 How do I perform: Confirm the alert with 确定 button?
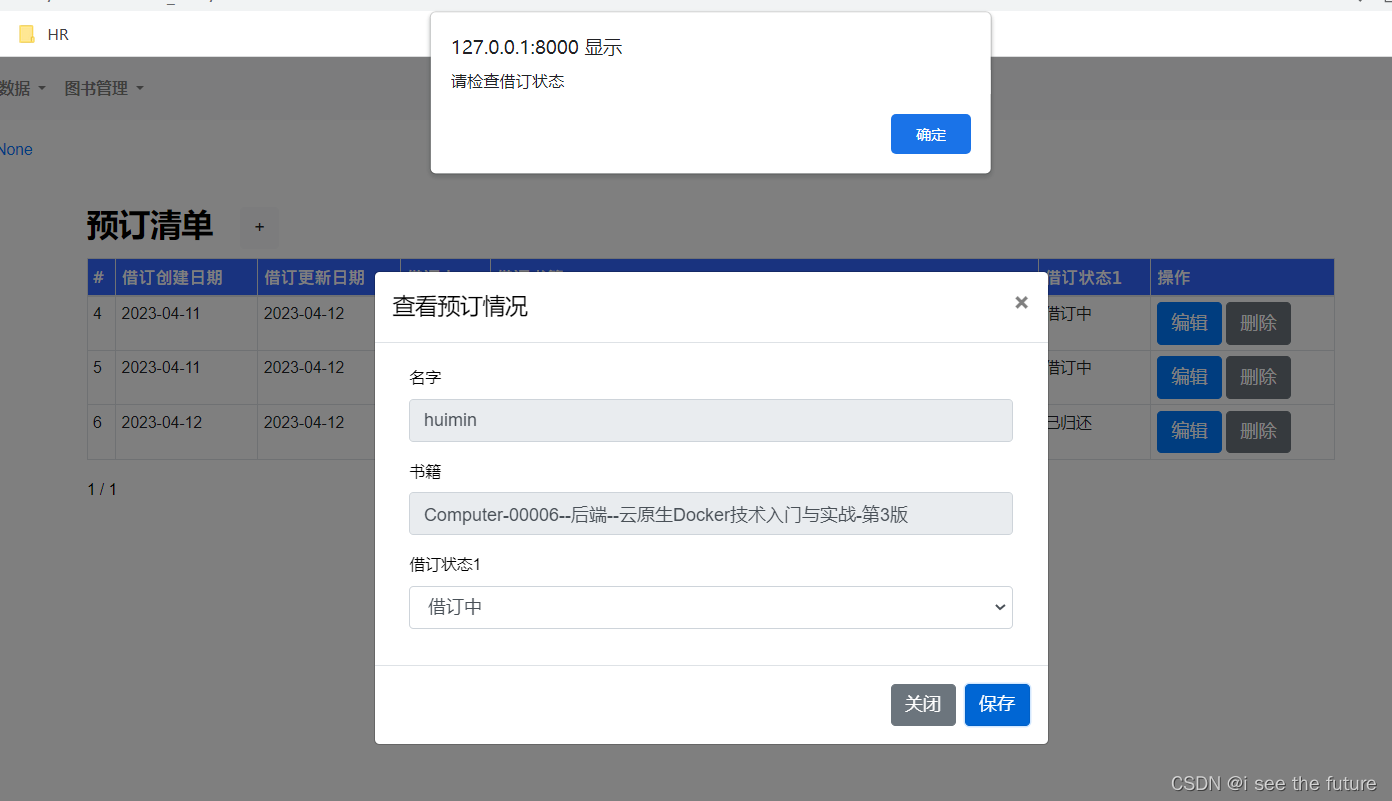click(930, 134)
